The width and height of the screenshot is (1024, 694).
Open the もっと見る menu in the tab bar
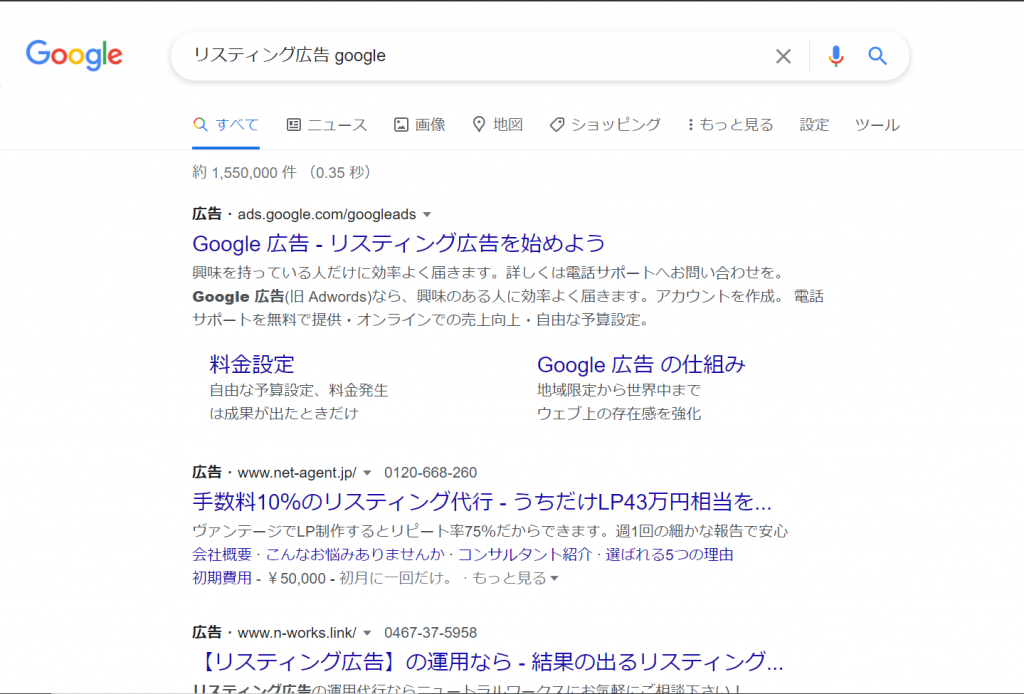731,124
